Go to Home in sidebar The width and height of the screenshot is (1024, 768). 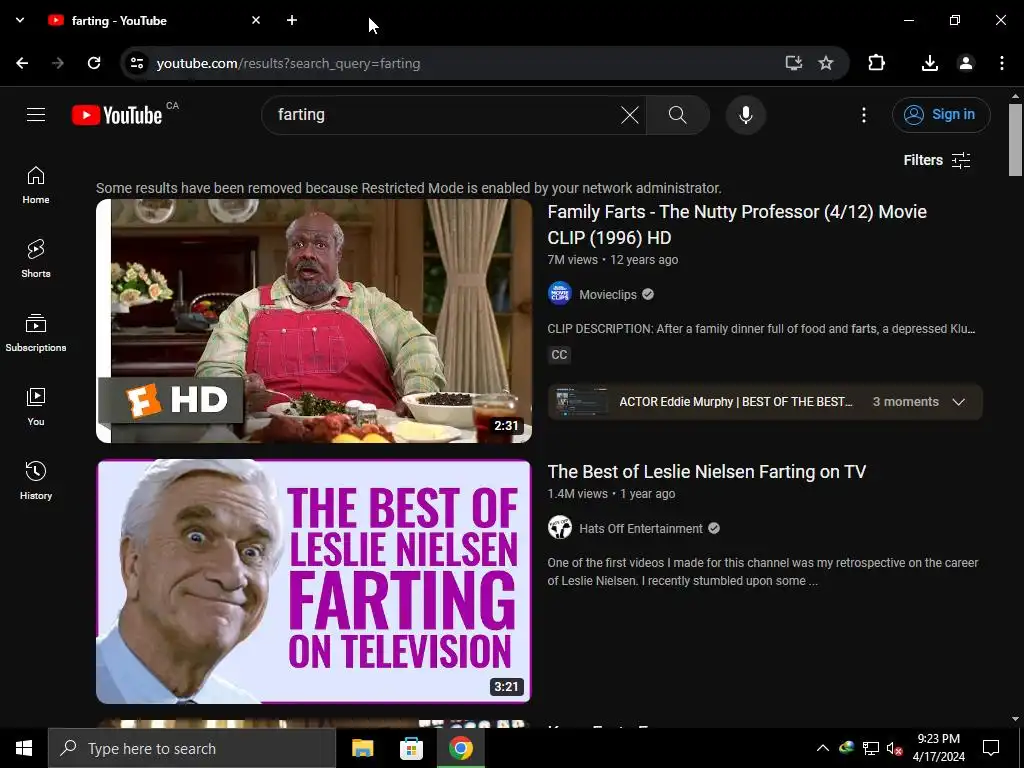click(x=36, y=185)
